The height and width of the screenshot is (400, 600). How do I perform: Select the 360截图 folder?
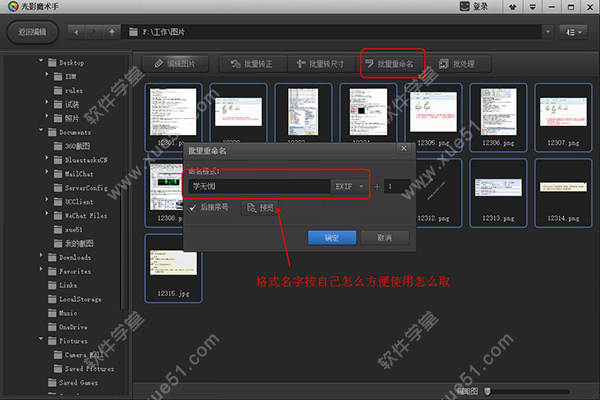coord(72,146)
